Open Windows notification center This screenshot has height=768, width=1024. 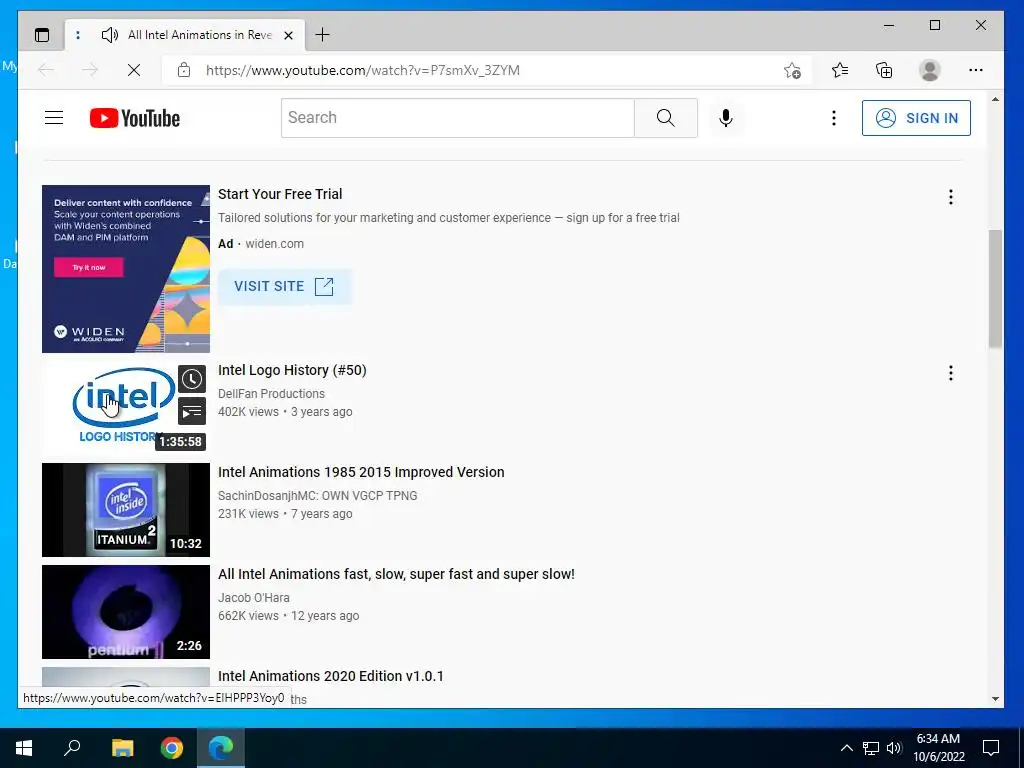991,748
